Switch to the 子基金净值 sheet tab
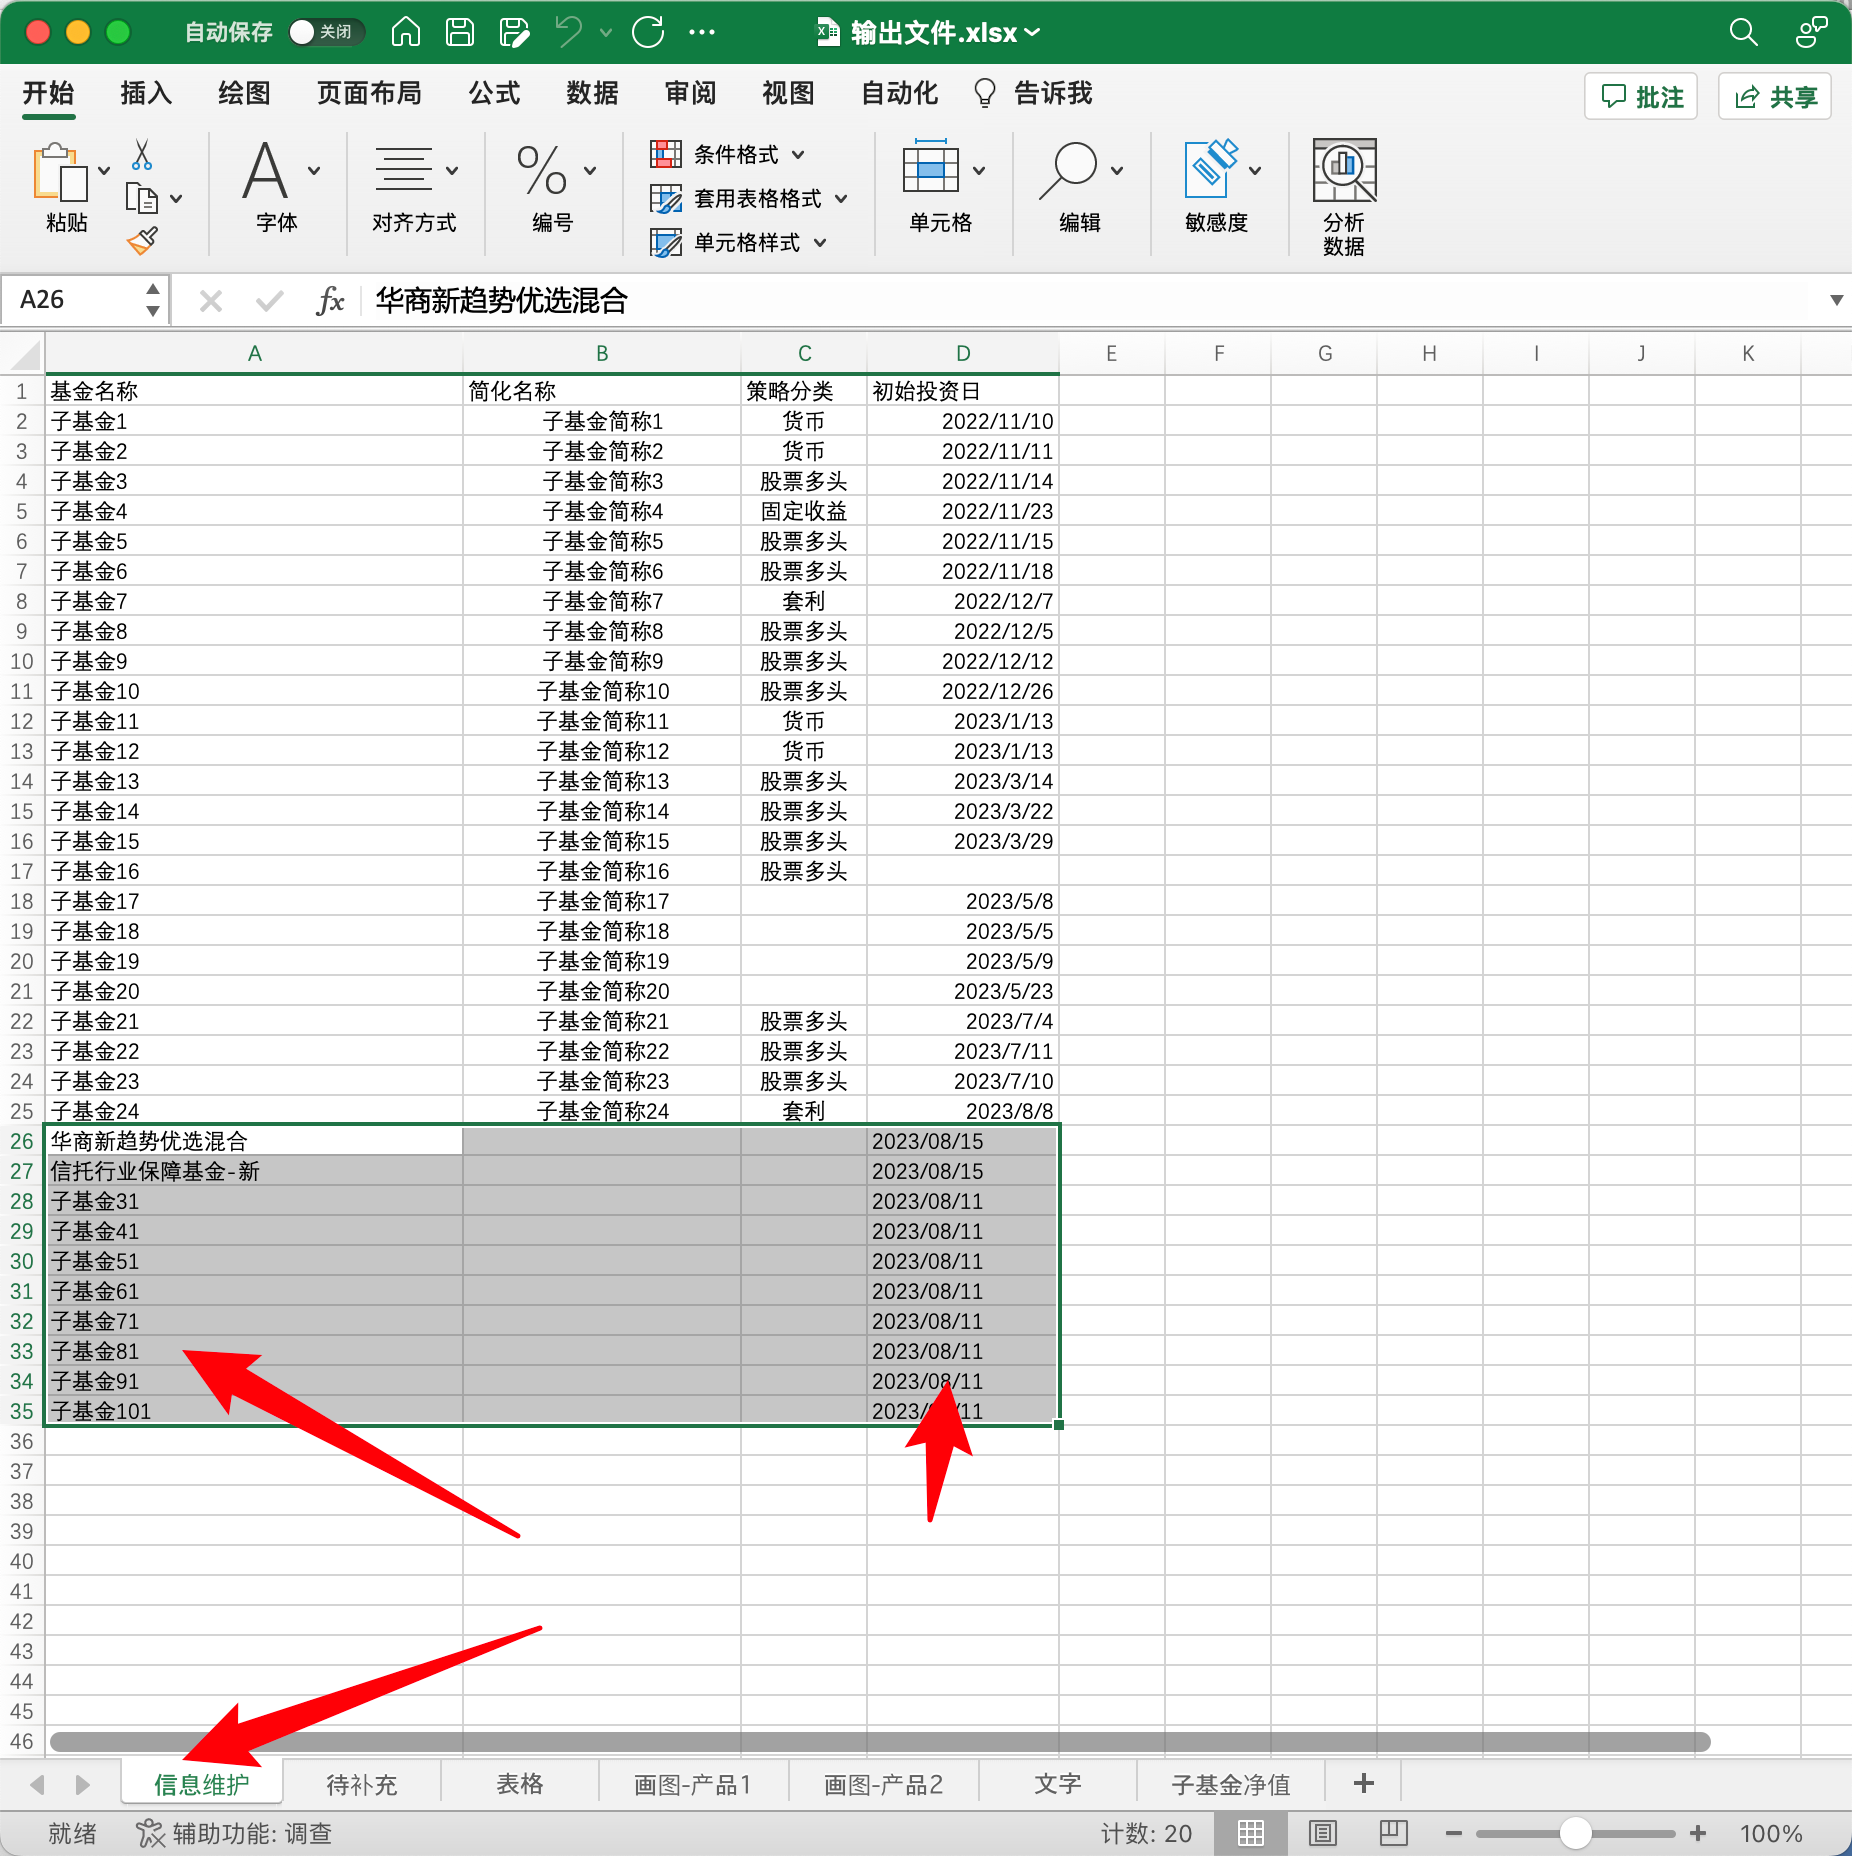1852x1856 pixels. pyautogui.click(x=1231, y=1785)
